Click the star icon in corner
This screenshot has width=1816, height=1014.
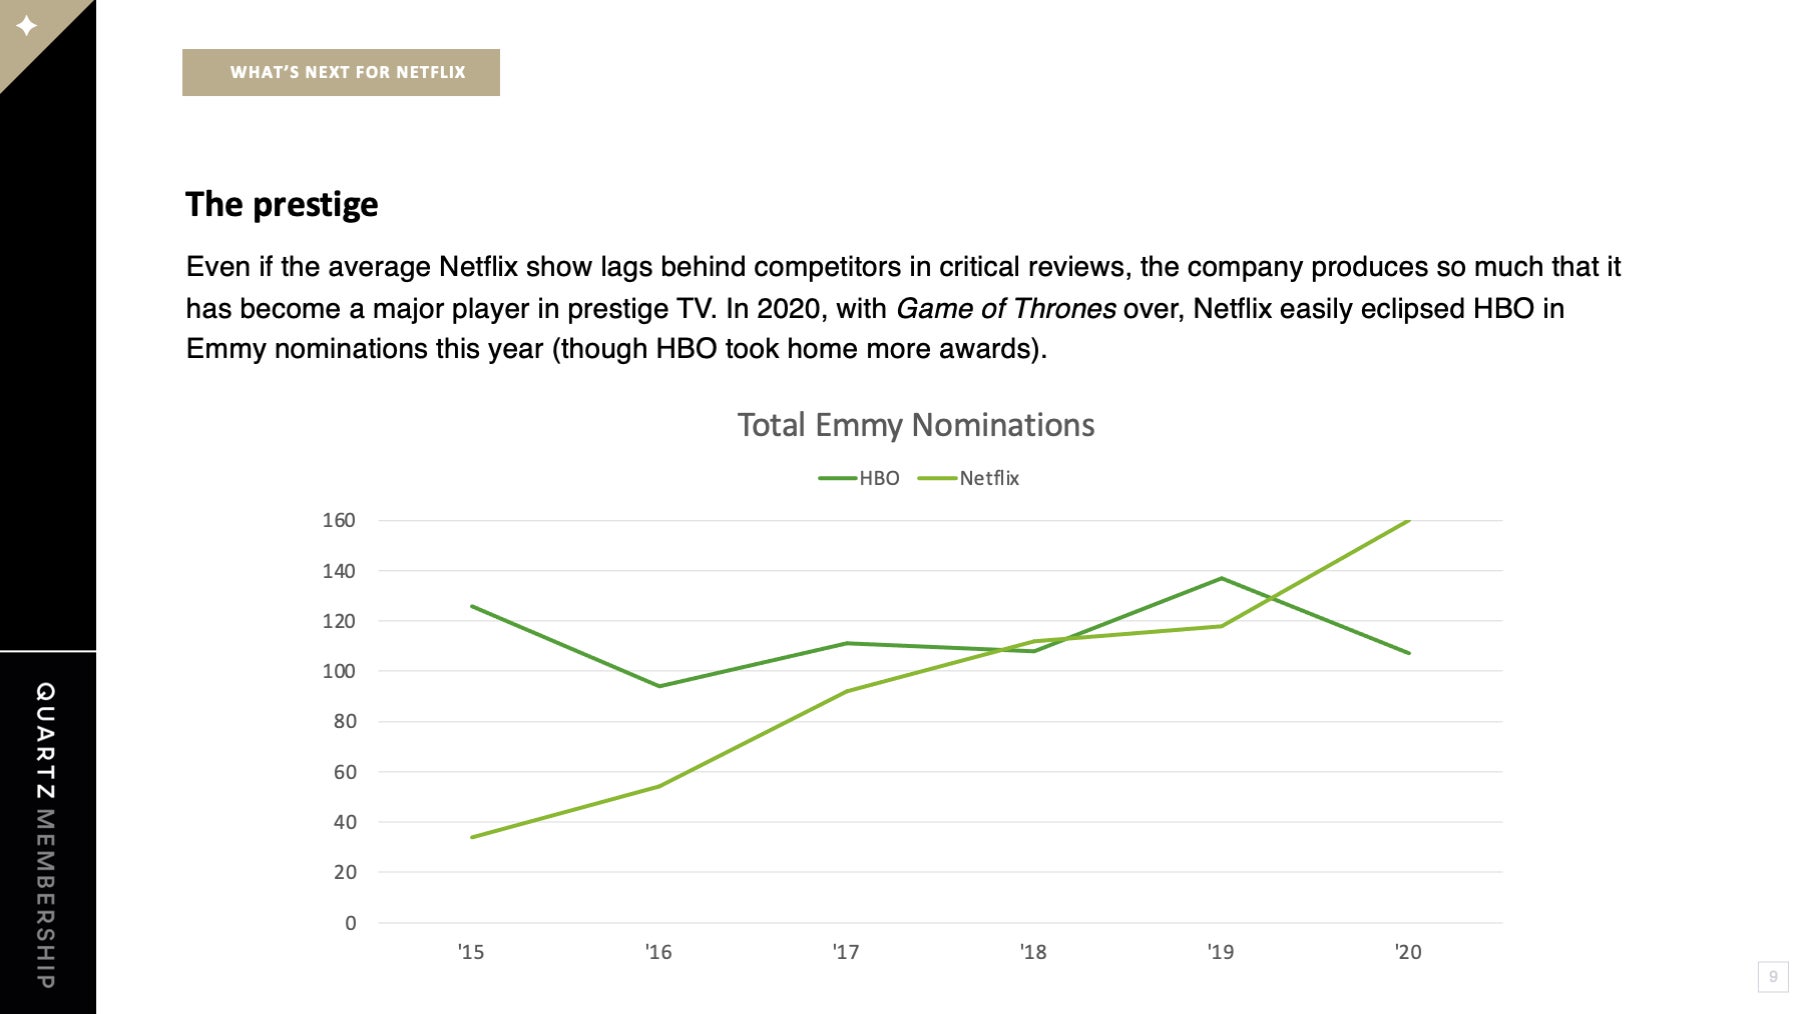(x=27, y=25)
